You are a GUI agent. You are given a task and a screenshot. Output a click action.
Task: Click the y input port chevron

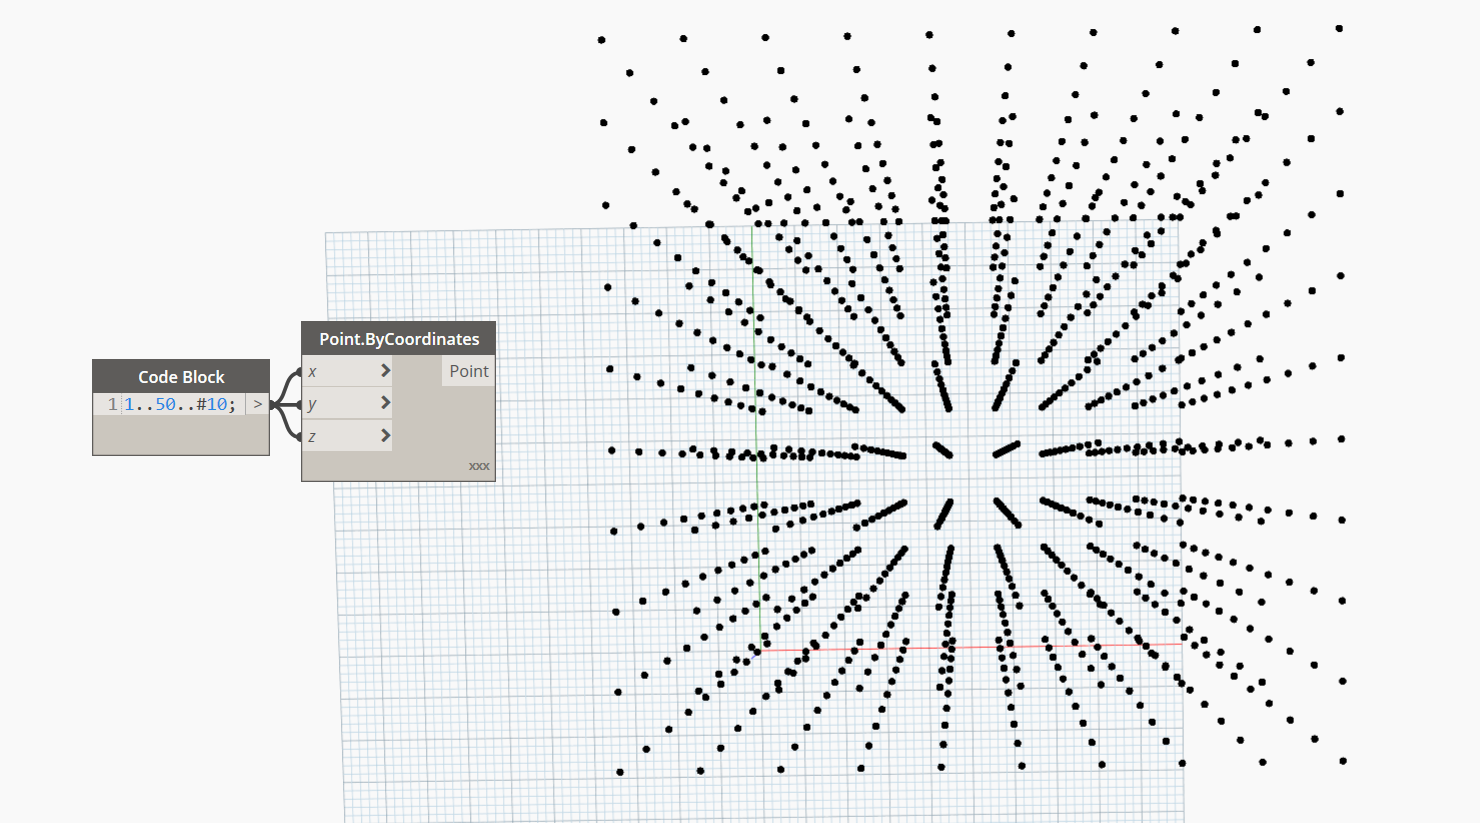[385, 403]
